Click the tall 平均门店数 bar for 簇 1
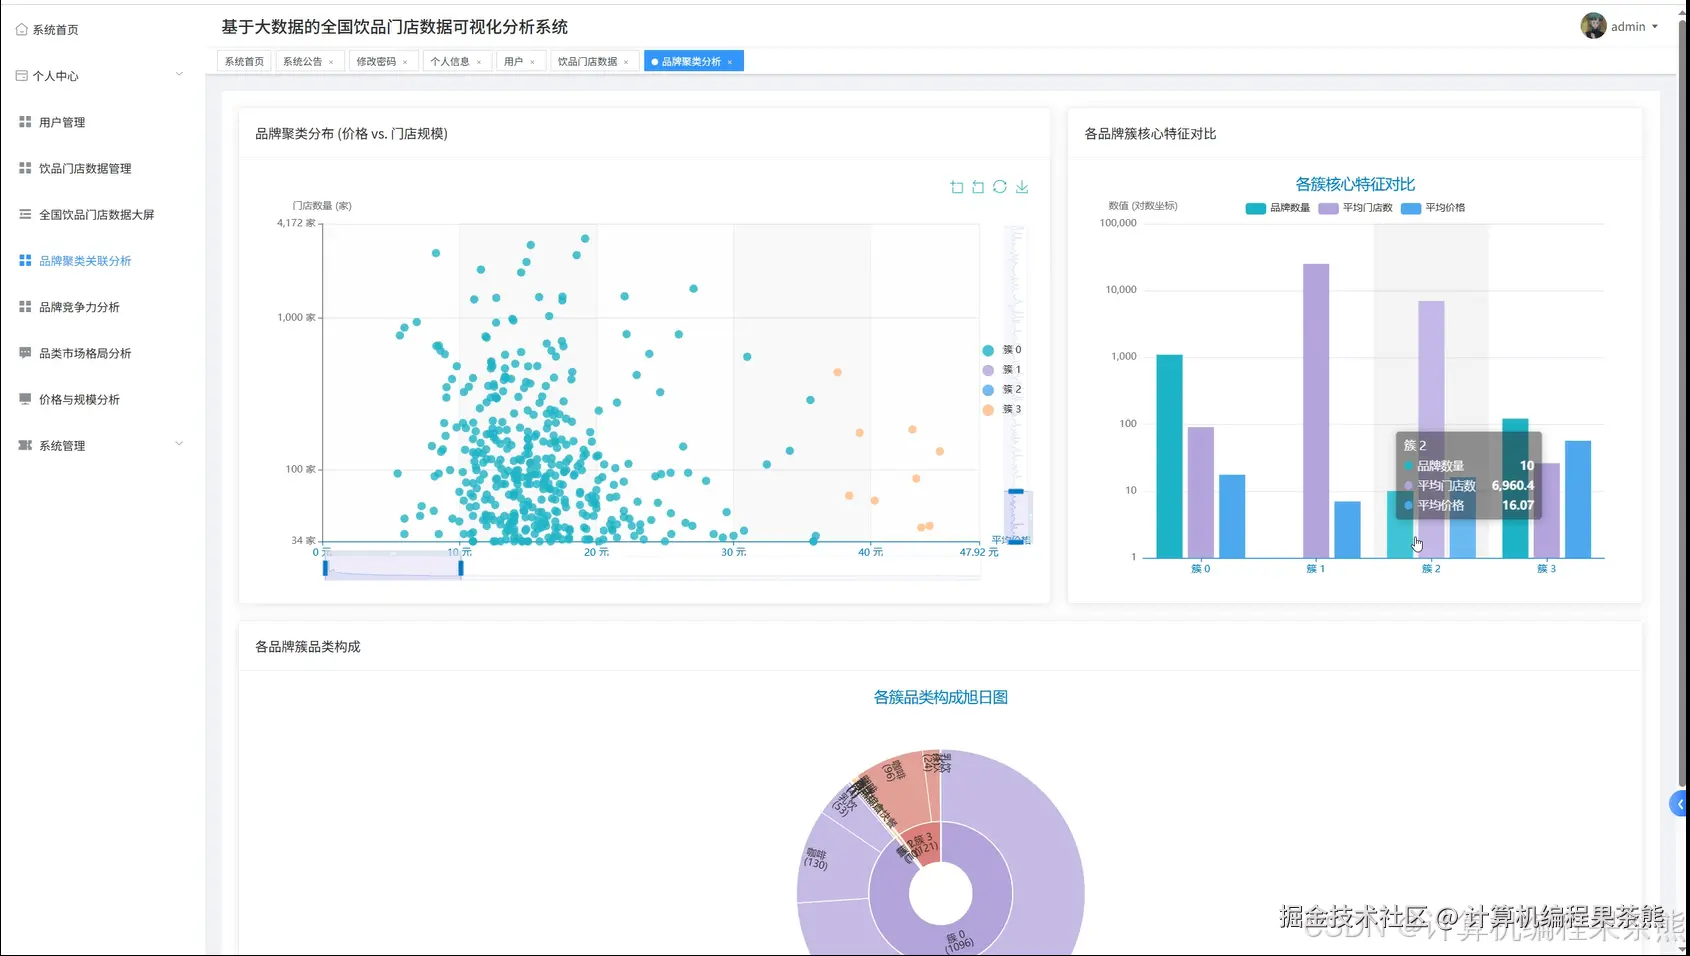1690x956 pixels. click(x=1316, y=411)
